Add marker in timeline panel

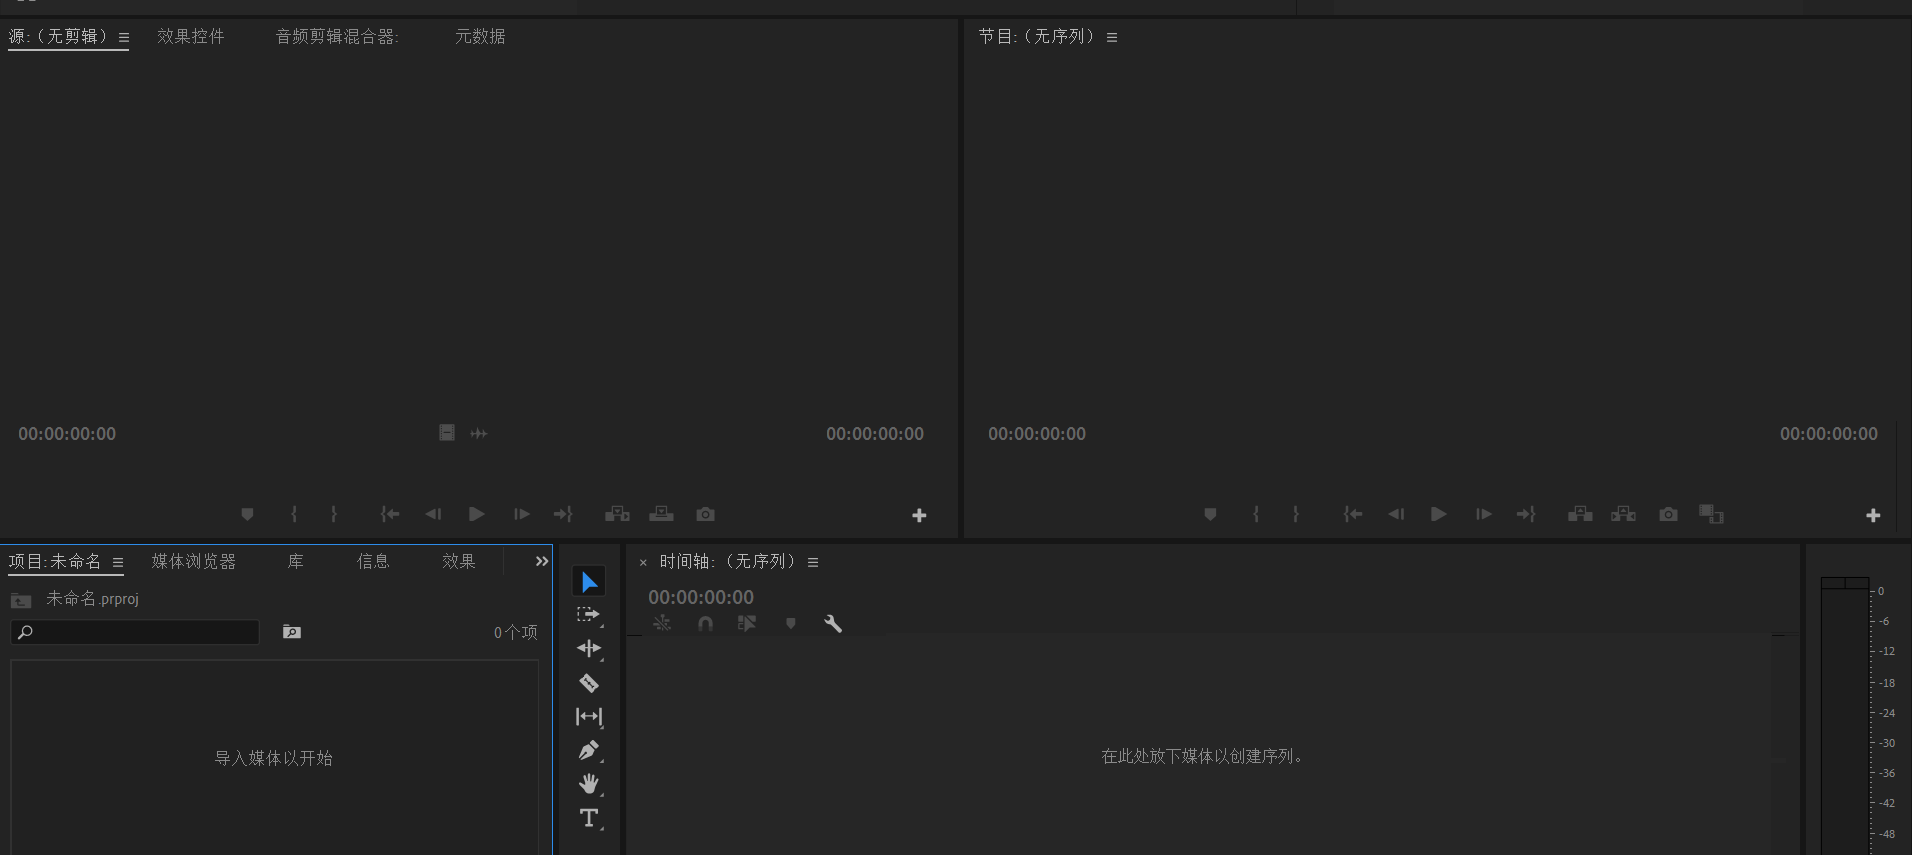pos(791,623)
